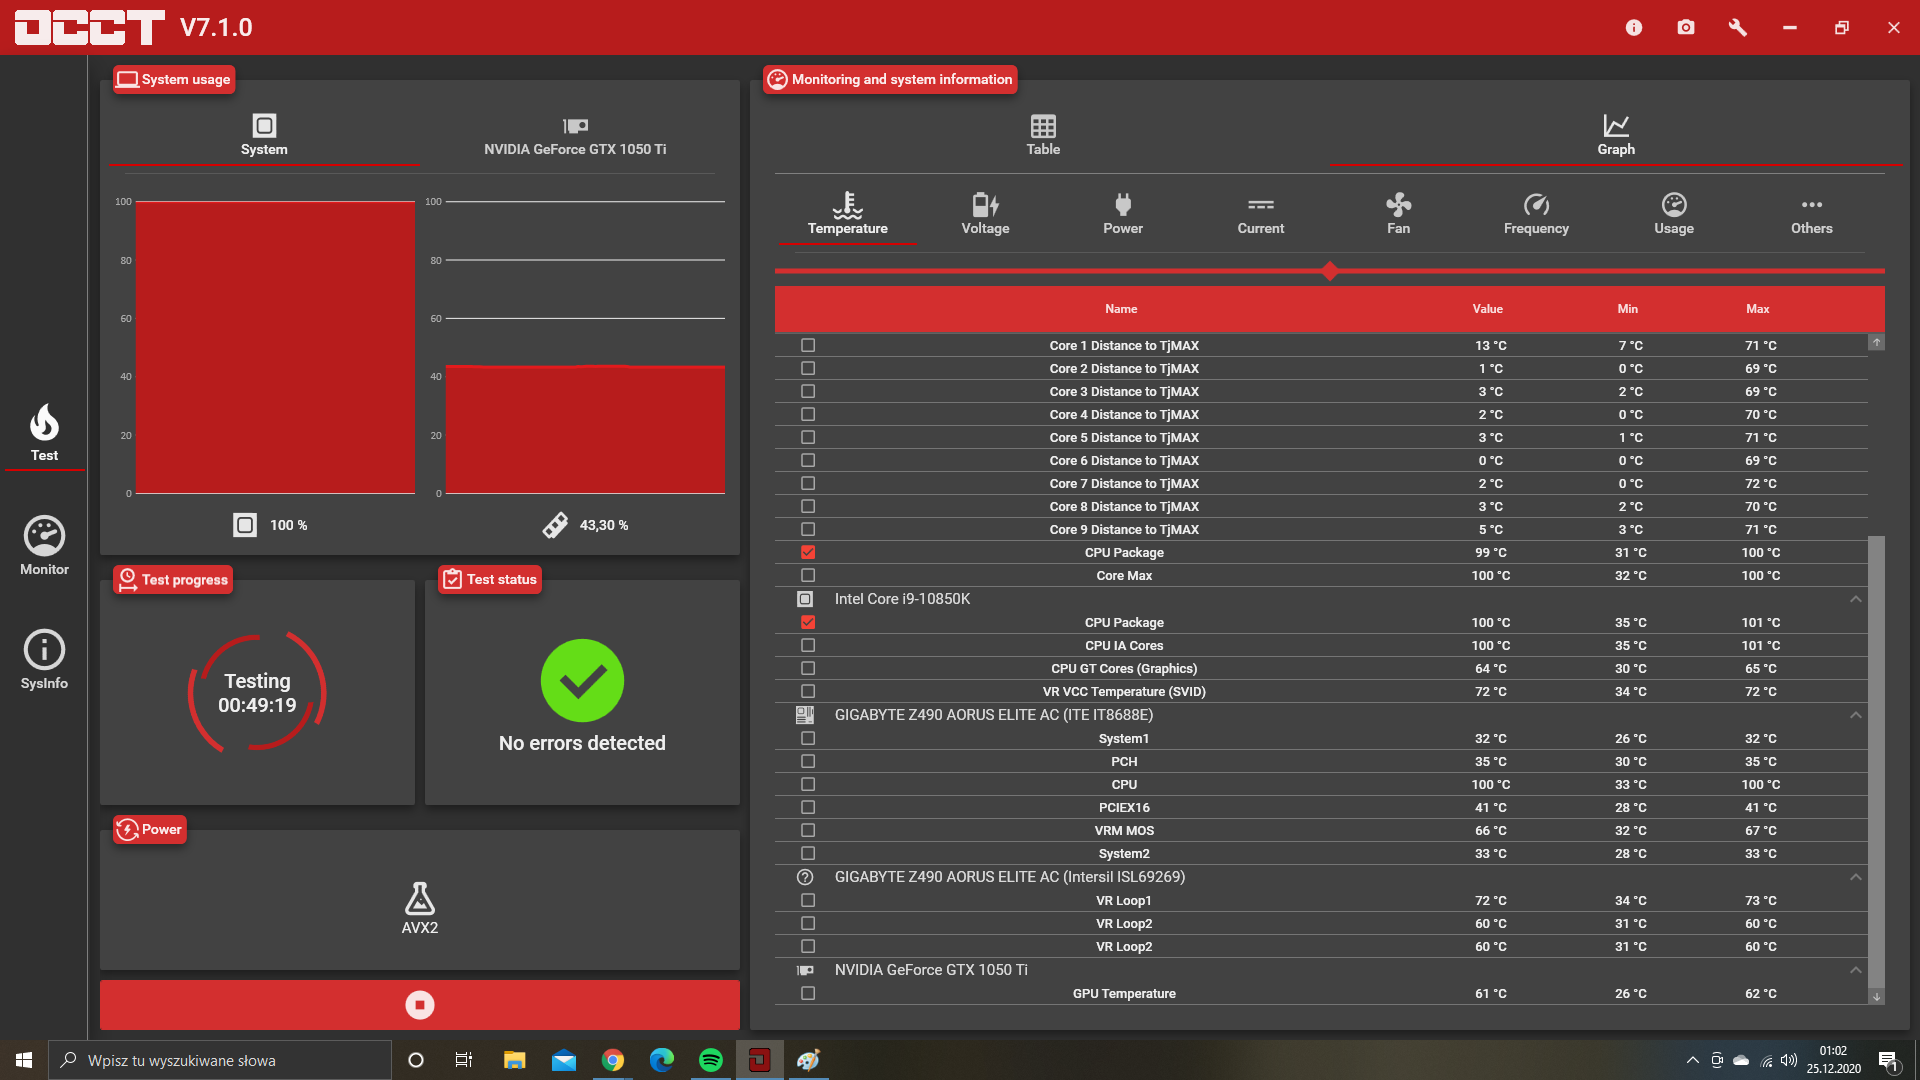Screen dimensions: 1920x1080
Task: Switch to NVIDIA GeForce GTX 1050 Ti usage tab
Action: click(575, 135)
